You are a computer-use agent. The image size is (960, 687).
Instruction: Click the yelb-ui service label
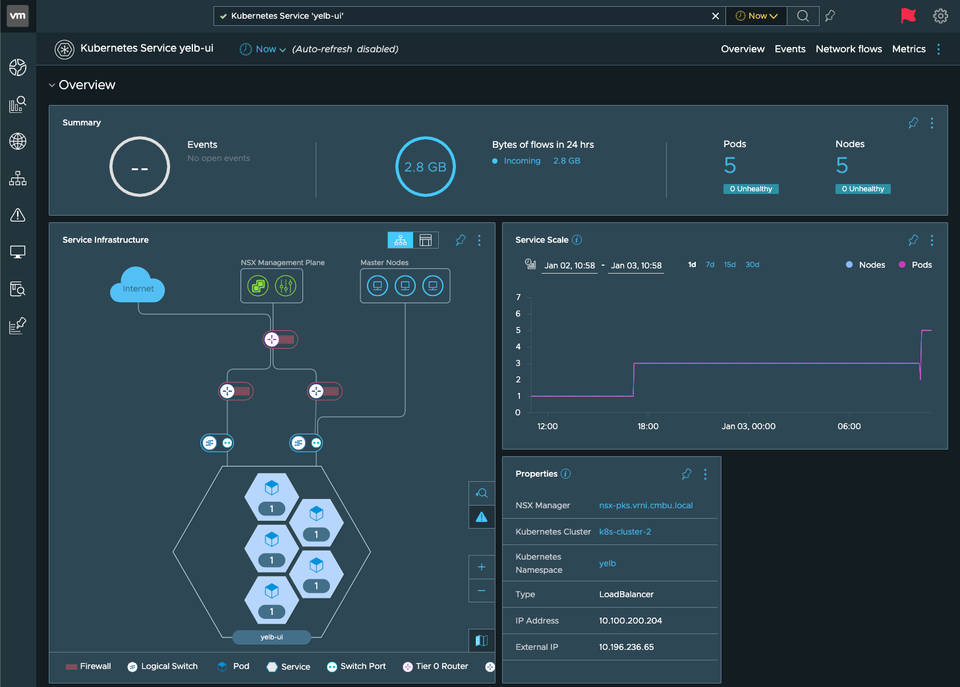271,637
